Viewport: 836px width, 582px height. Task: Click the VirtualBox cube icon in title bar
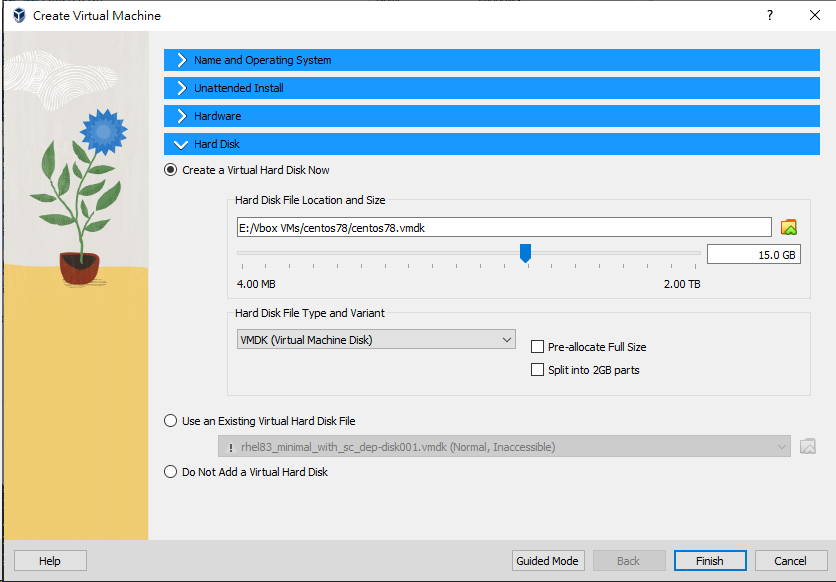(18, 16)
